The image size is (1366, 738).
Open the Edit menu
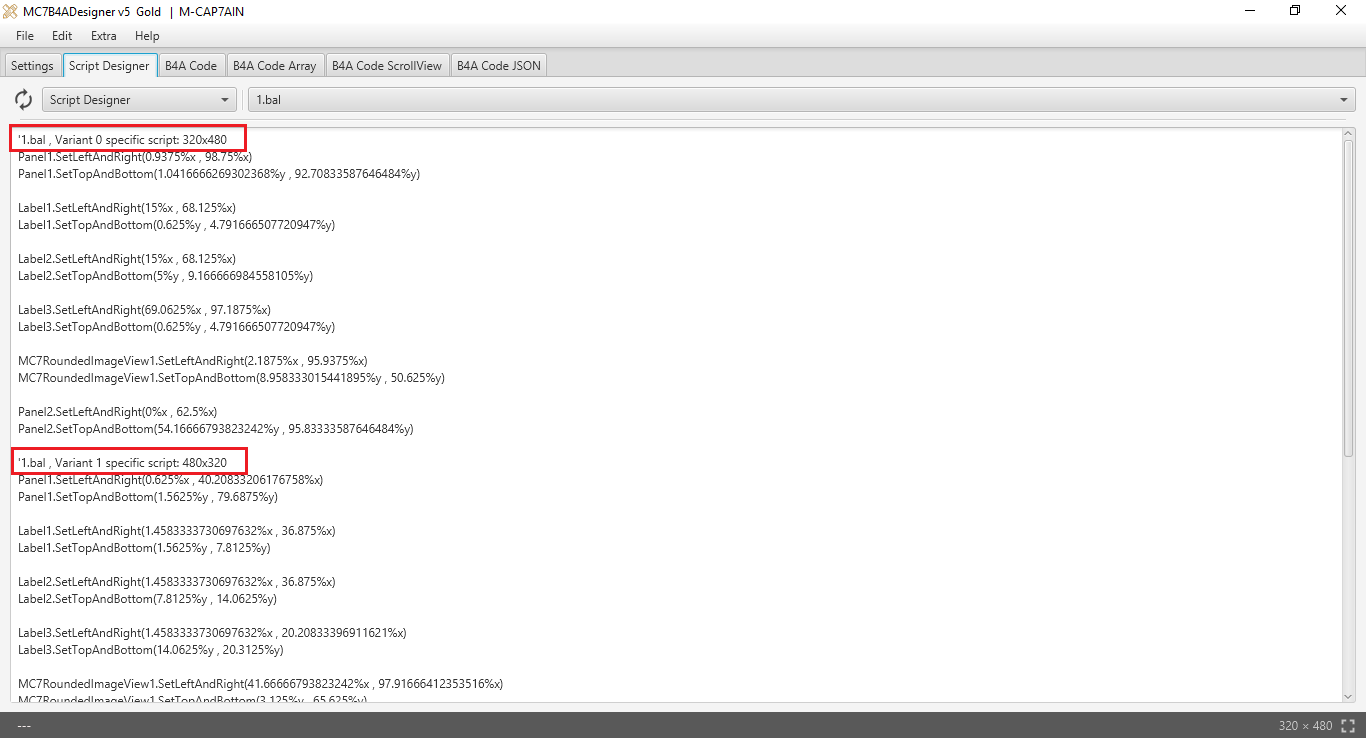point(62,36)
